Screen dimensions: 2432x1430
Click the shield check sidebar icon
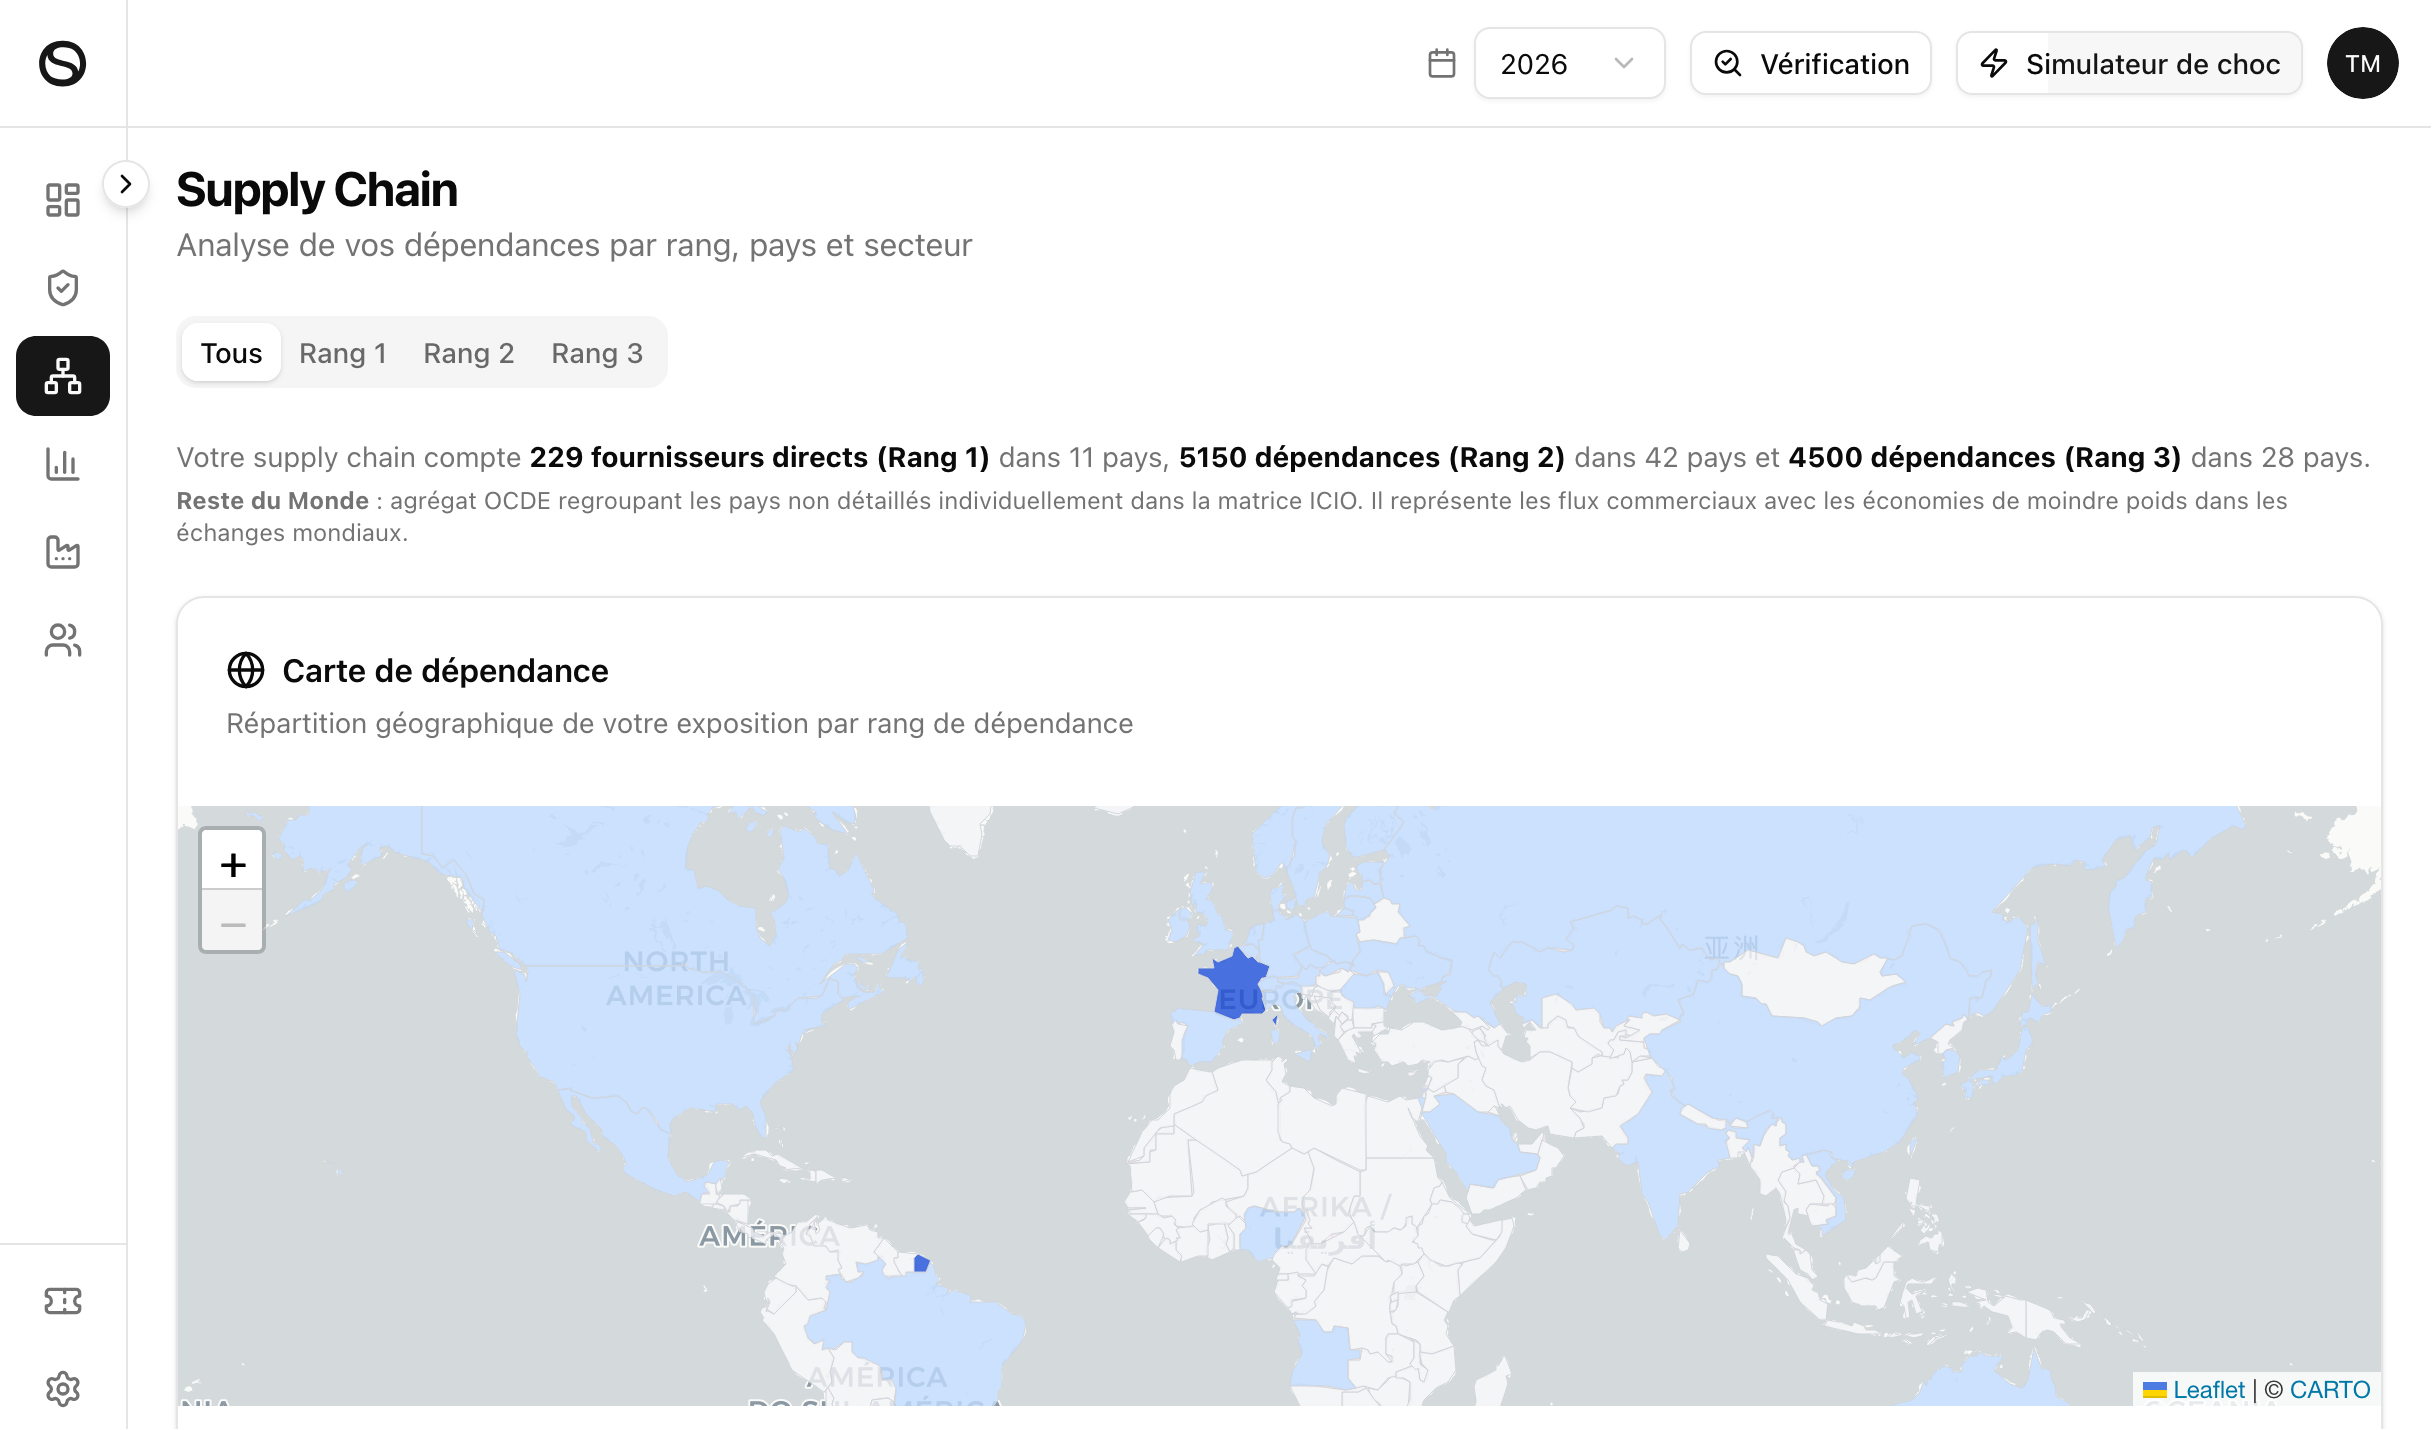(62, 288)
